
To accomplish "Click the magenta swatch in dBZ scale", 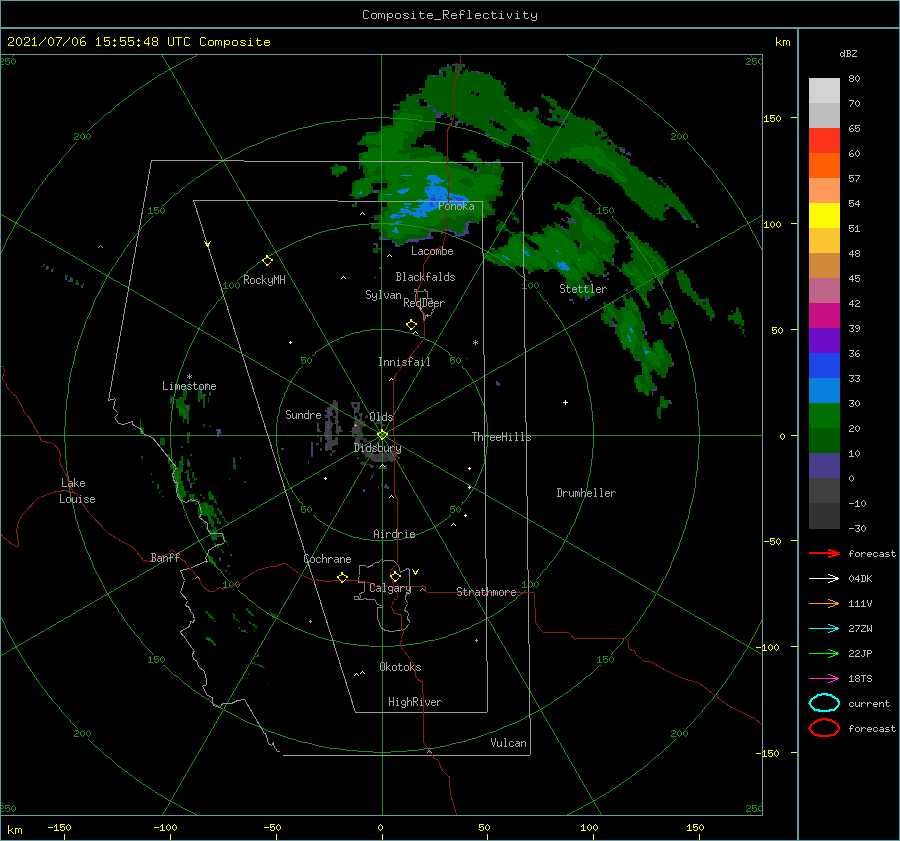I will [824, 316].
